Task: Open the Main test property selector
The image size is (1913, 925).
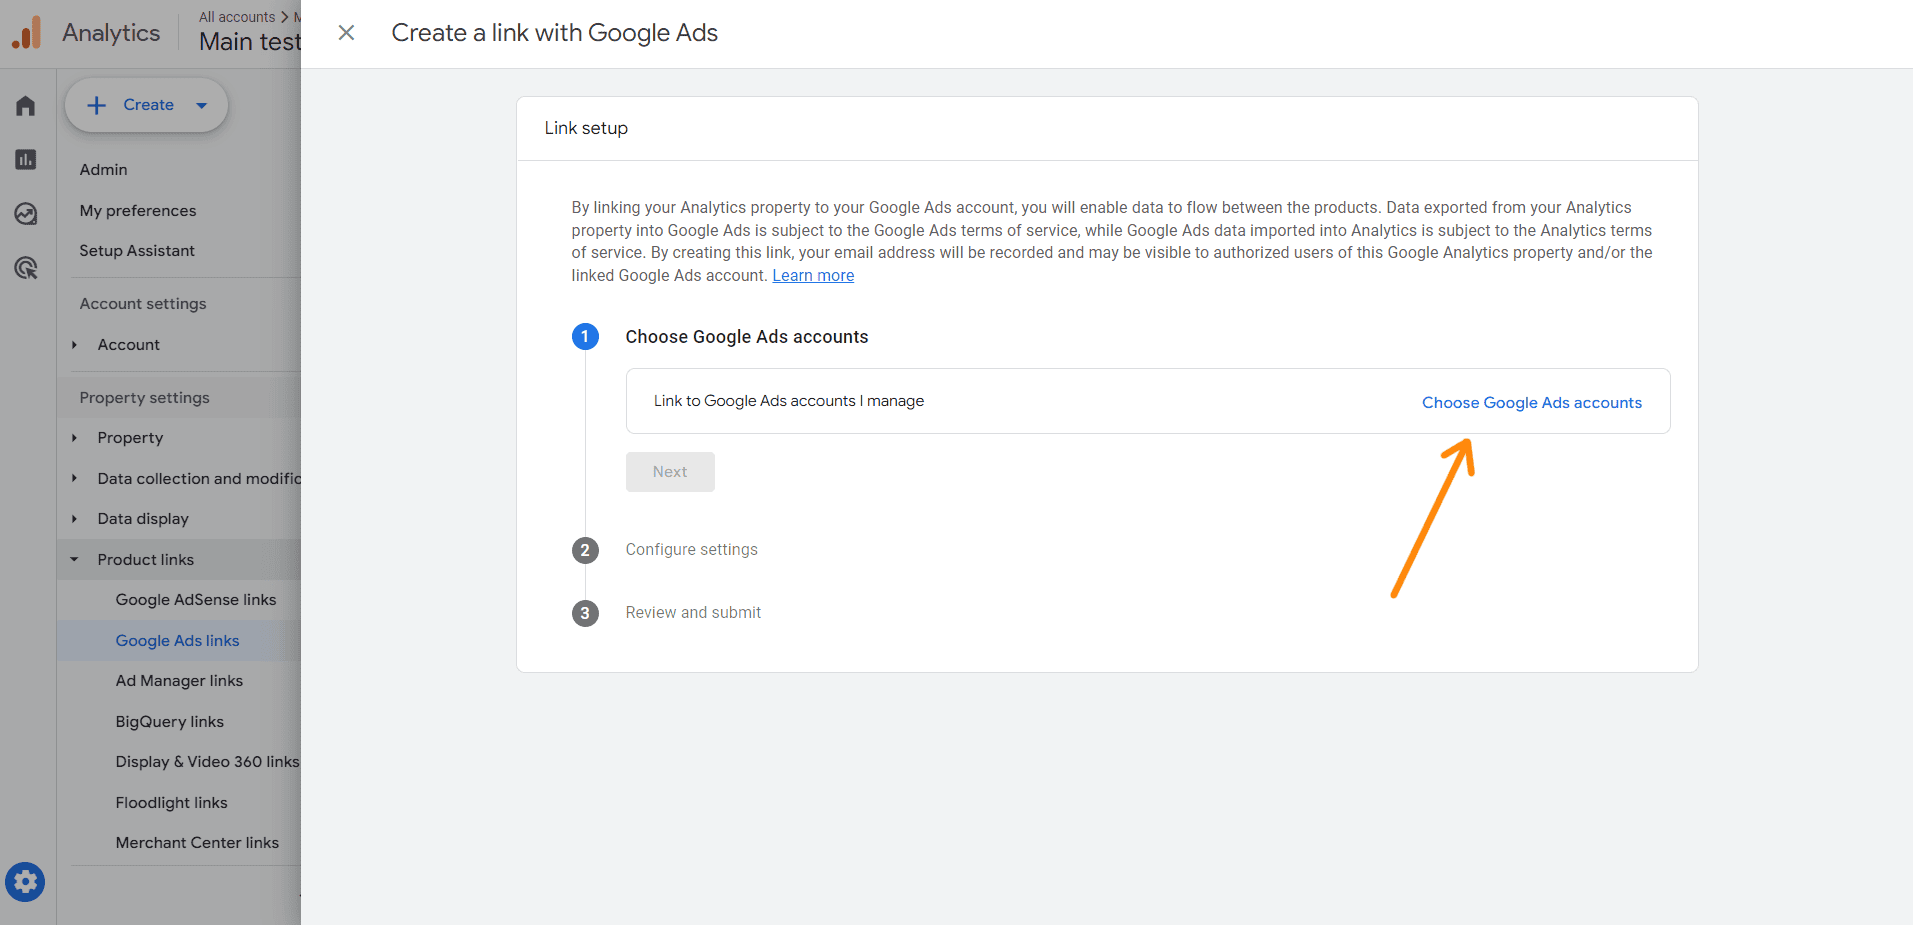Action: coord(250,42)
